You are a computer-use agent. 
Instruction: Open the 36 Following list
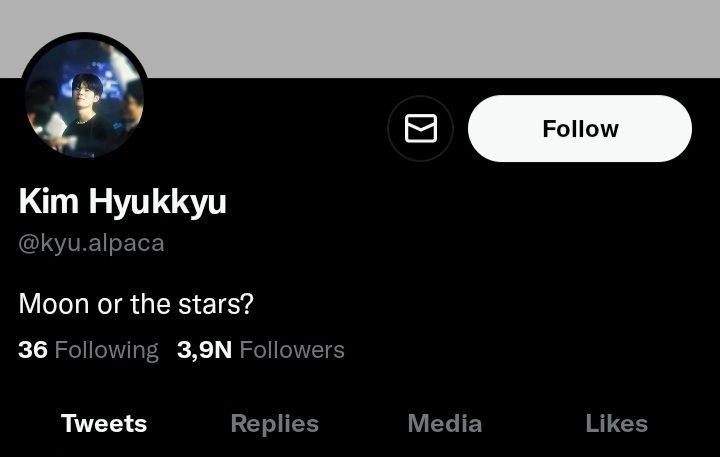coord(88,350)
